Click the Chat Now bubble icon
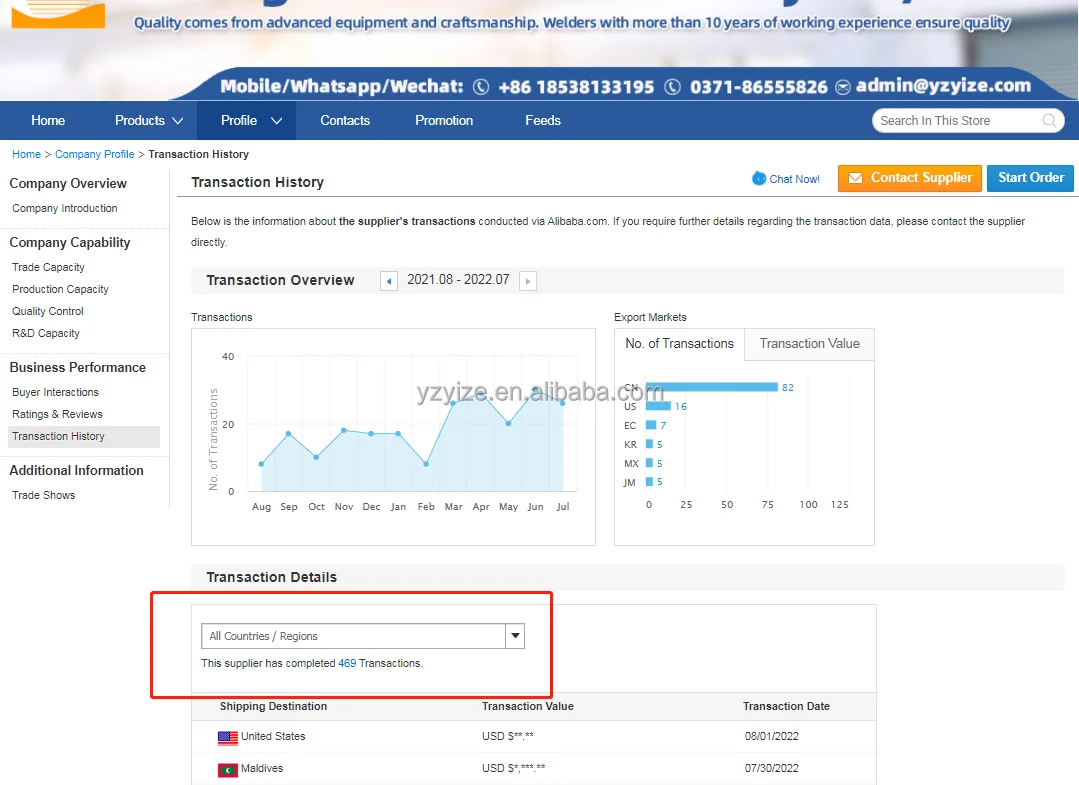The image size is (1079, 785). (759, 178)
